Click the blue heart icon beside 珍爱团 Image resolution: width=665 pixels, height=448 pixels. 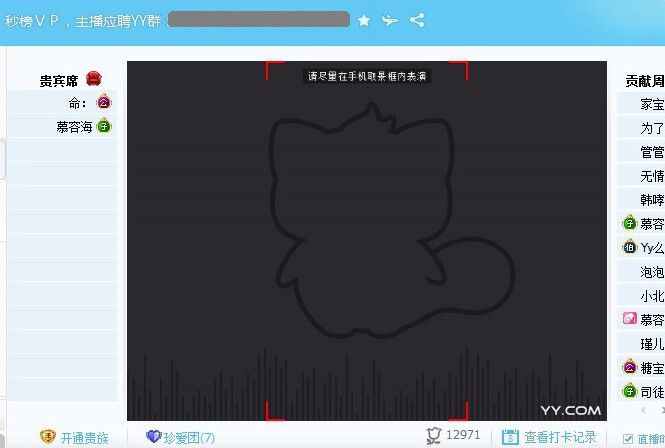coord(154,436)
